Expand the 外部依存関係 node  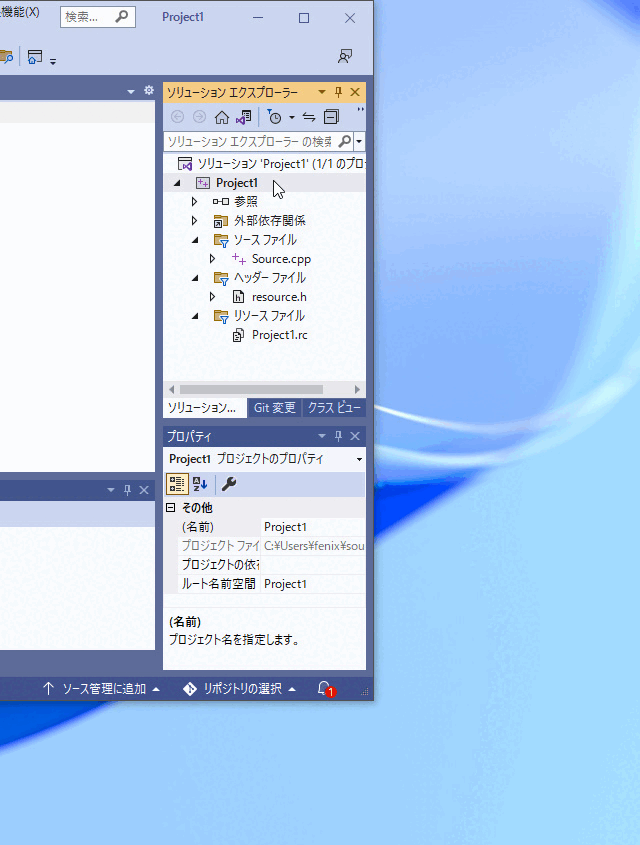(x=194, y=221)
